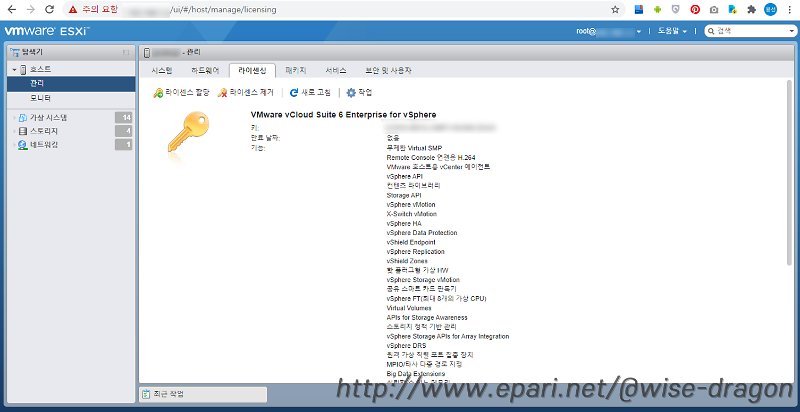The image size is (800, 412).
Task: Switch to the 보안 및 사용자 tab
Action: pyautogui.click(x=388, y=70)
